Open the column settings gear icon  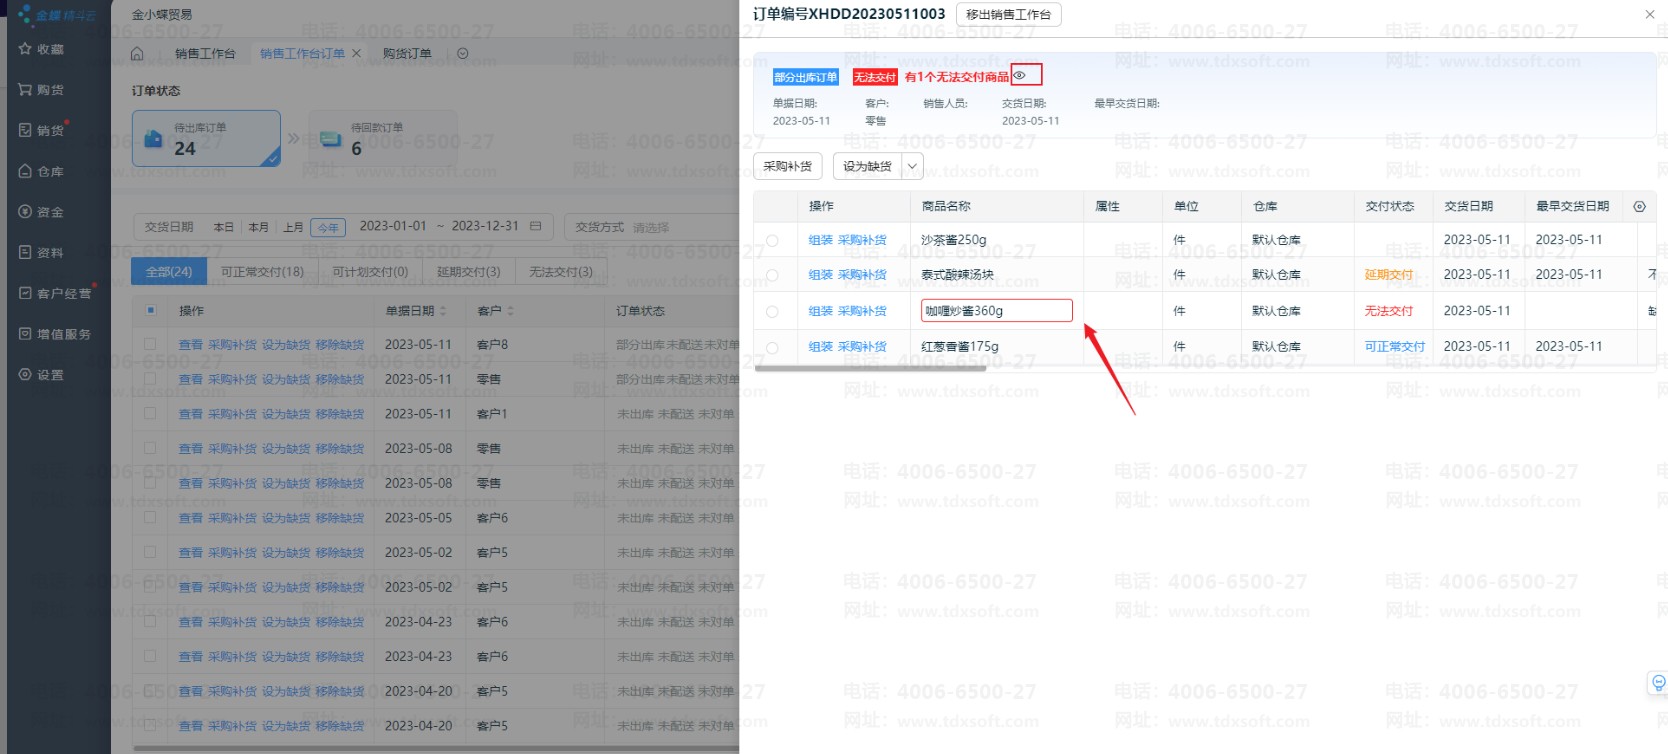[x=1639, y=207]
